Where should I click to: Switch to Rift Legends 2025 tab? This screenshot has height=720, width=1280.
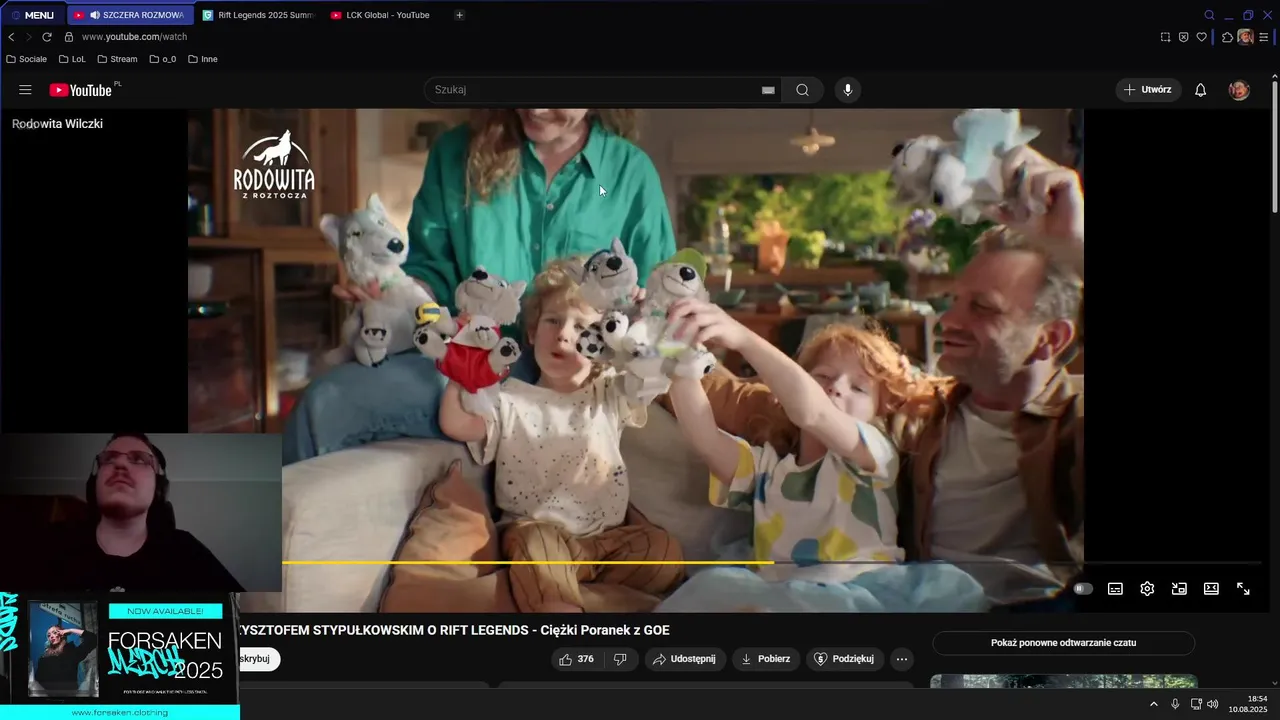point(258,15)
